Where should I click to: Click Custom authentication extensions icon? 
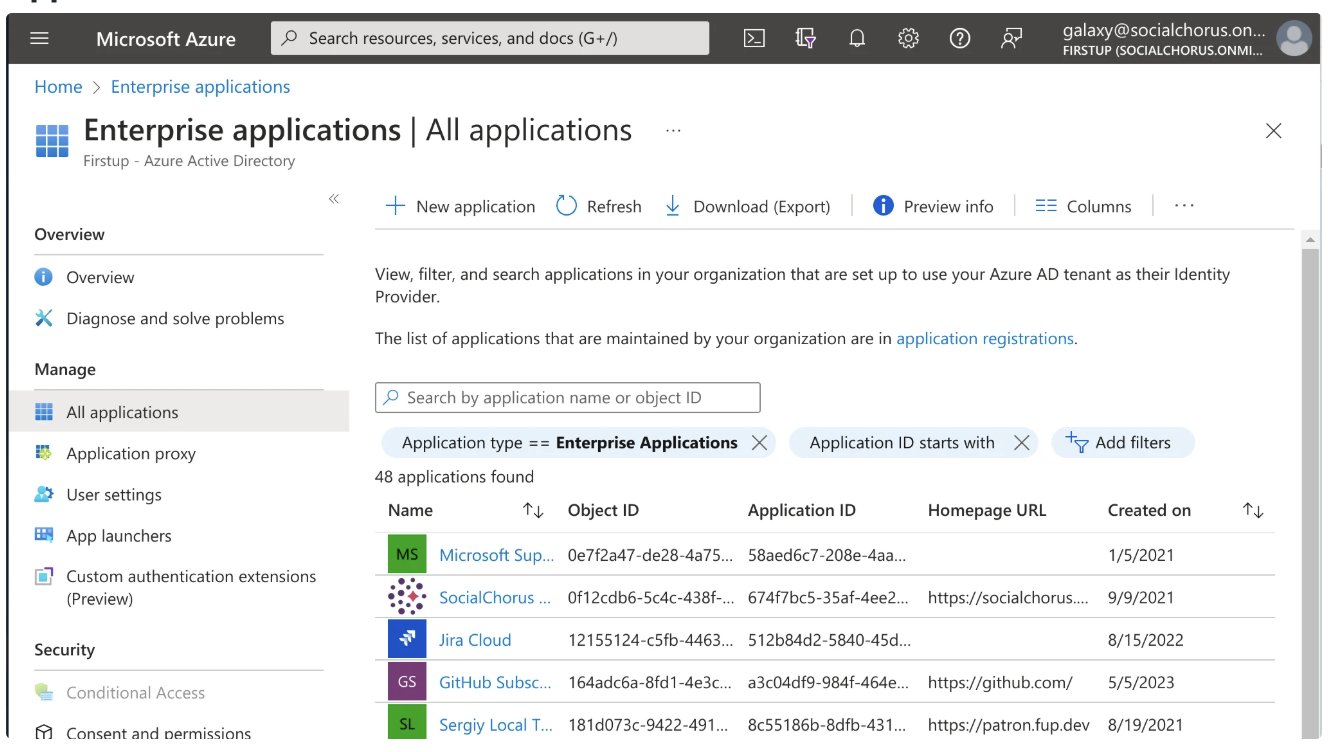pyautogui.click(x=43, y=577)
